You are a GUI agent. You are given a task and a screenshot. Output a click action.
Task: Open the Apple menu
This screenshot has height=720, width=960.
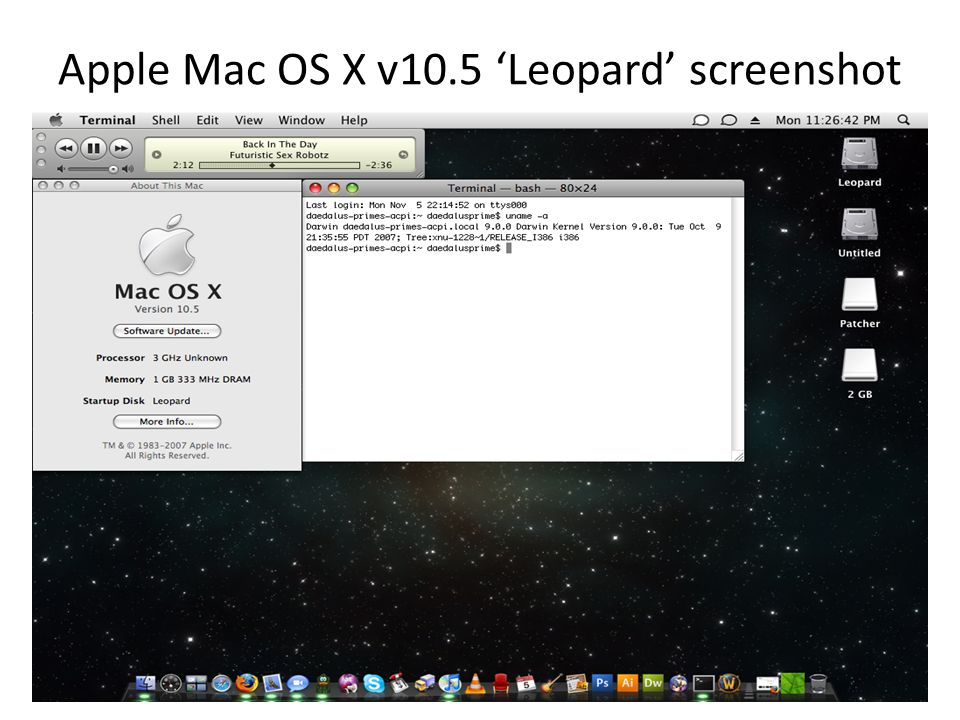pos(56,120)
